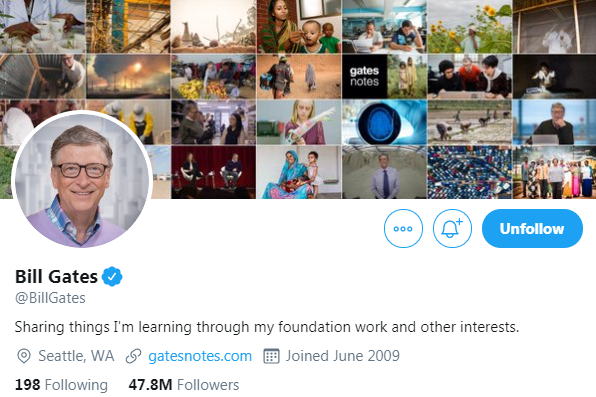Viewport: 596px width, 397px height.
Task: Click the calendar icon by Joined June 2009
Action: pyautogui.click(x=271, y=356)
